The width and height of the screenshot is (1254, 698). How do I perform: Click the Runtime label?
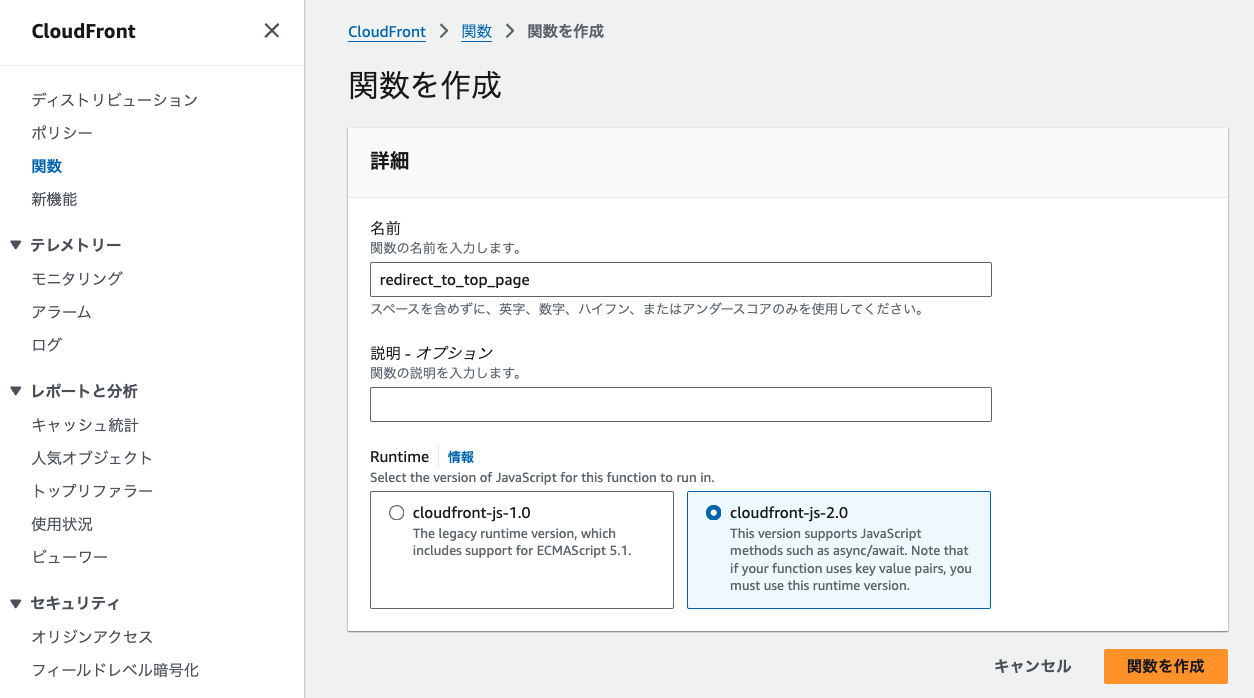click(399, 457)
